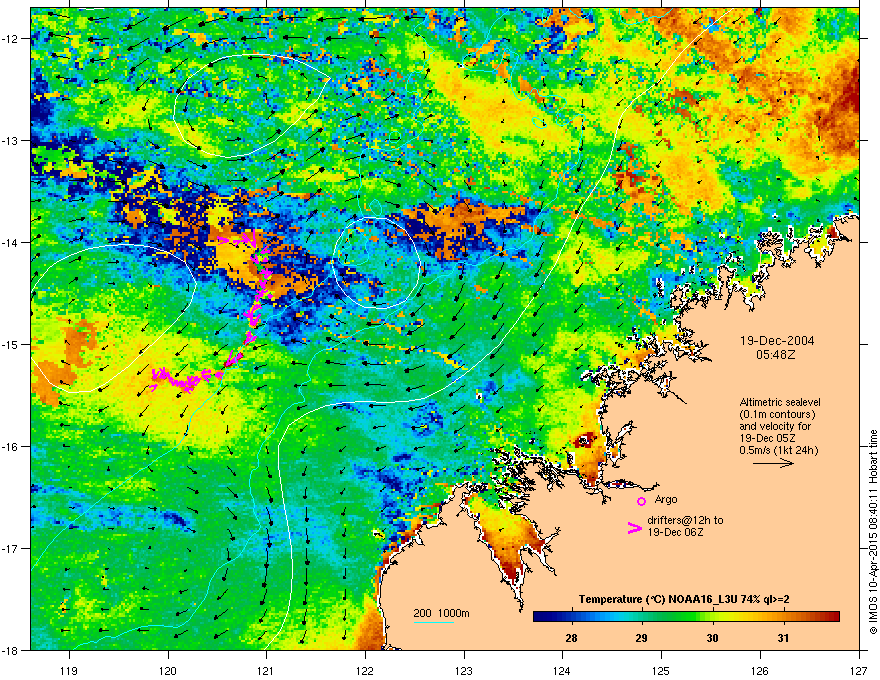Click the temperature colorbar title text
Viewport: 880px width, 680px height.
click(684, 599)
